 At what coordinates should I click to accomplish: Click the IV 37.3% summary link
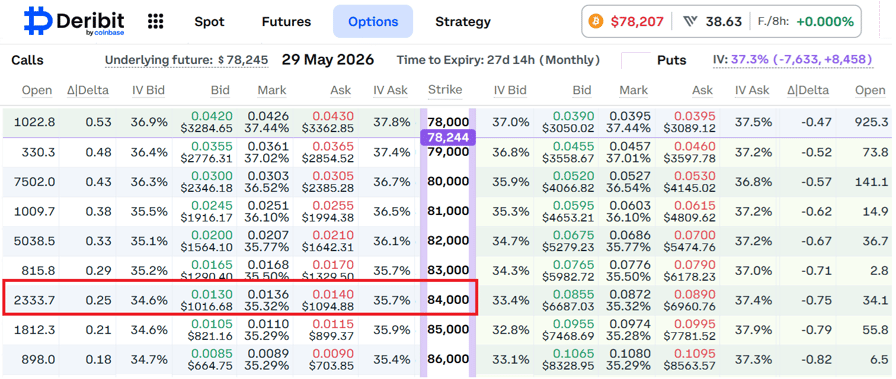coord(793,59)
